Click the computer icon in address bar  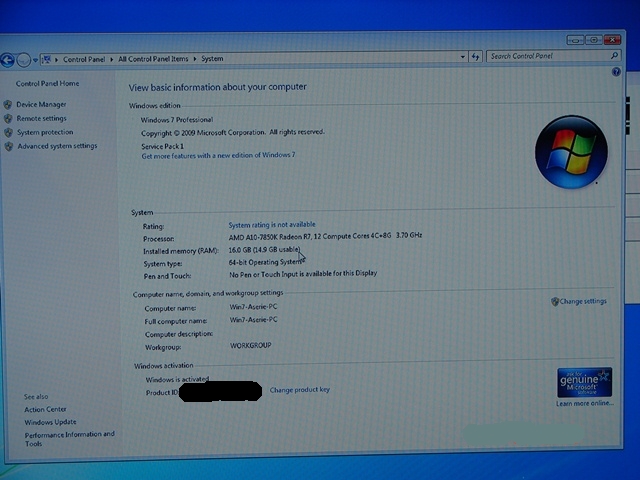pos(47,59)
